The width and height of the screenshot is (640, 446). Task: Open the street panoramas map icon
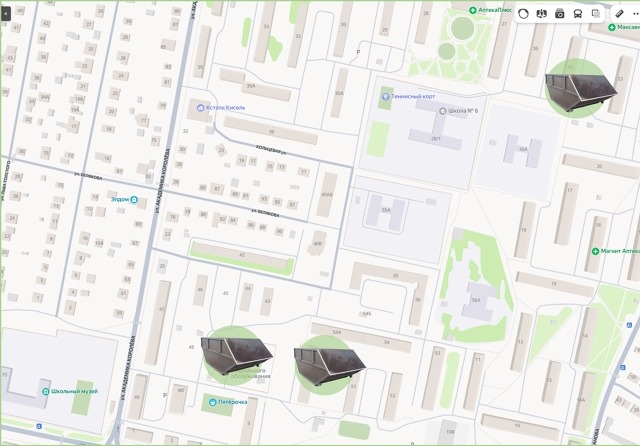pyautogui.click(x=542, y=13)
